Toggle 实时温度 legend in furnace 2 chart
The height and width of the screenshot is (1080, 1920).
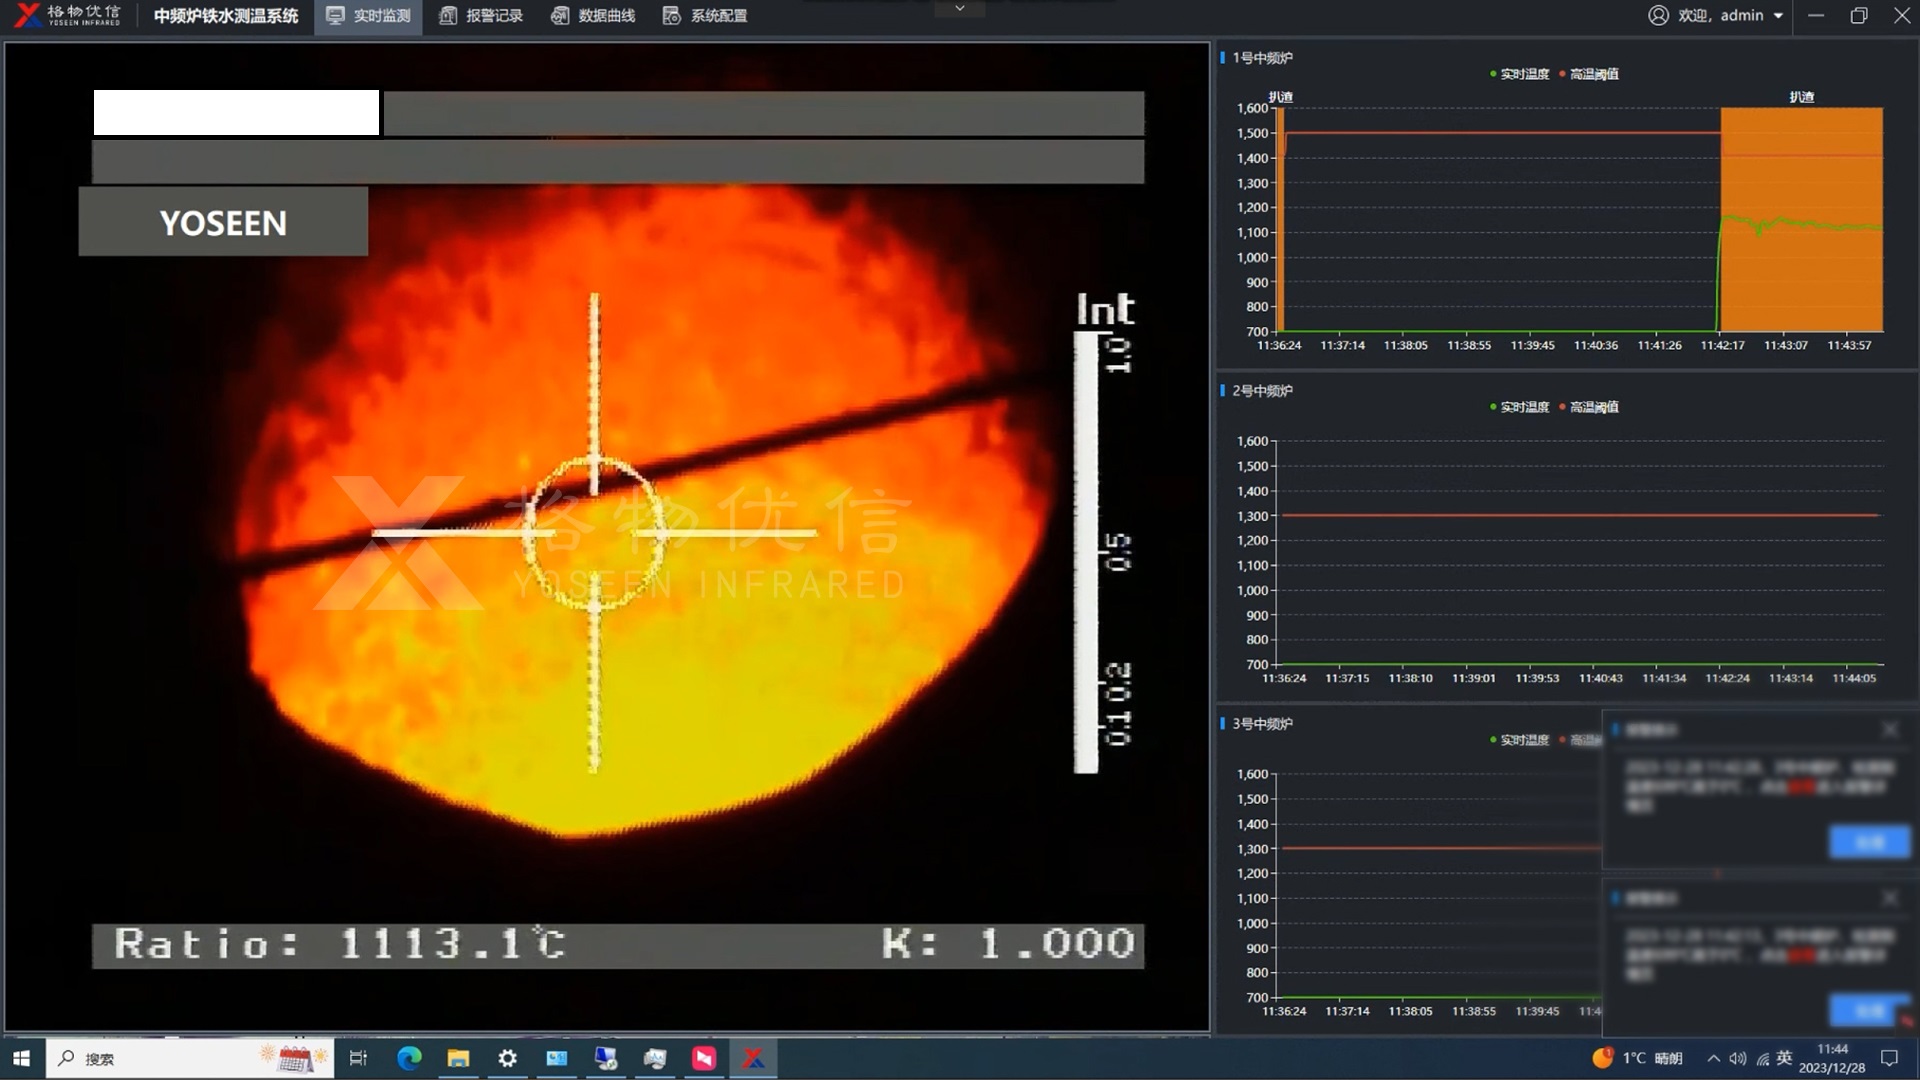(x=1519, y=407)
